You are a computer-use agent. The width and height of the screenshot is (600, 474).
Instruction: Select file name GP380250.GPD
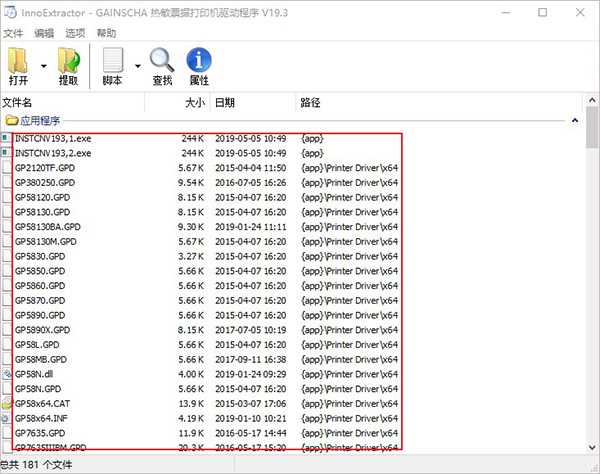[x=45, y=182]
